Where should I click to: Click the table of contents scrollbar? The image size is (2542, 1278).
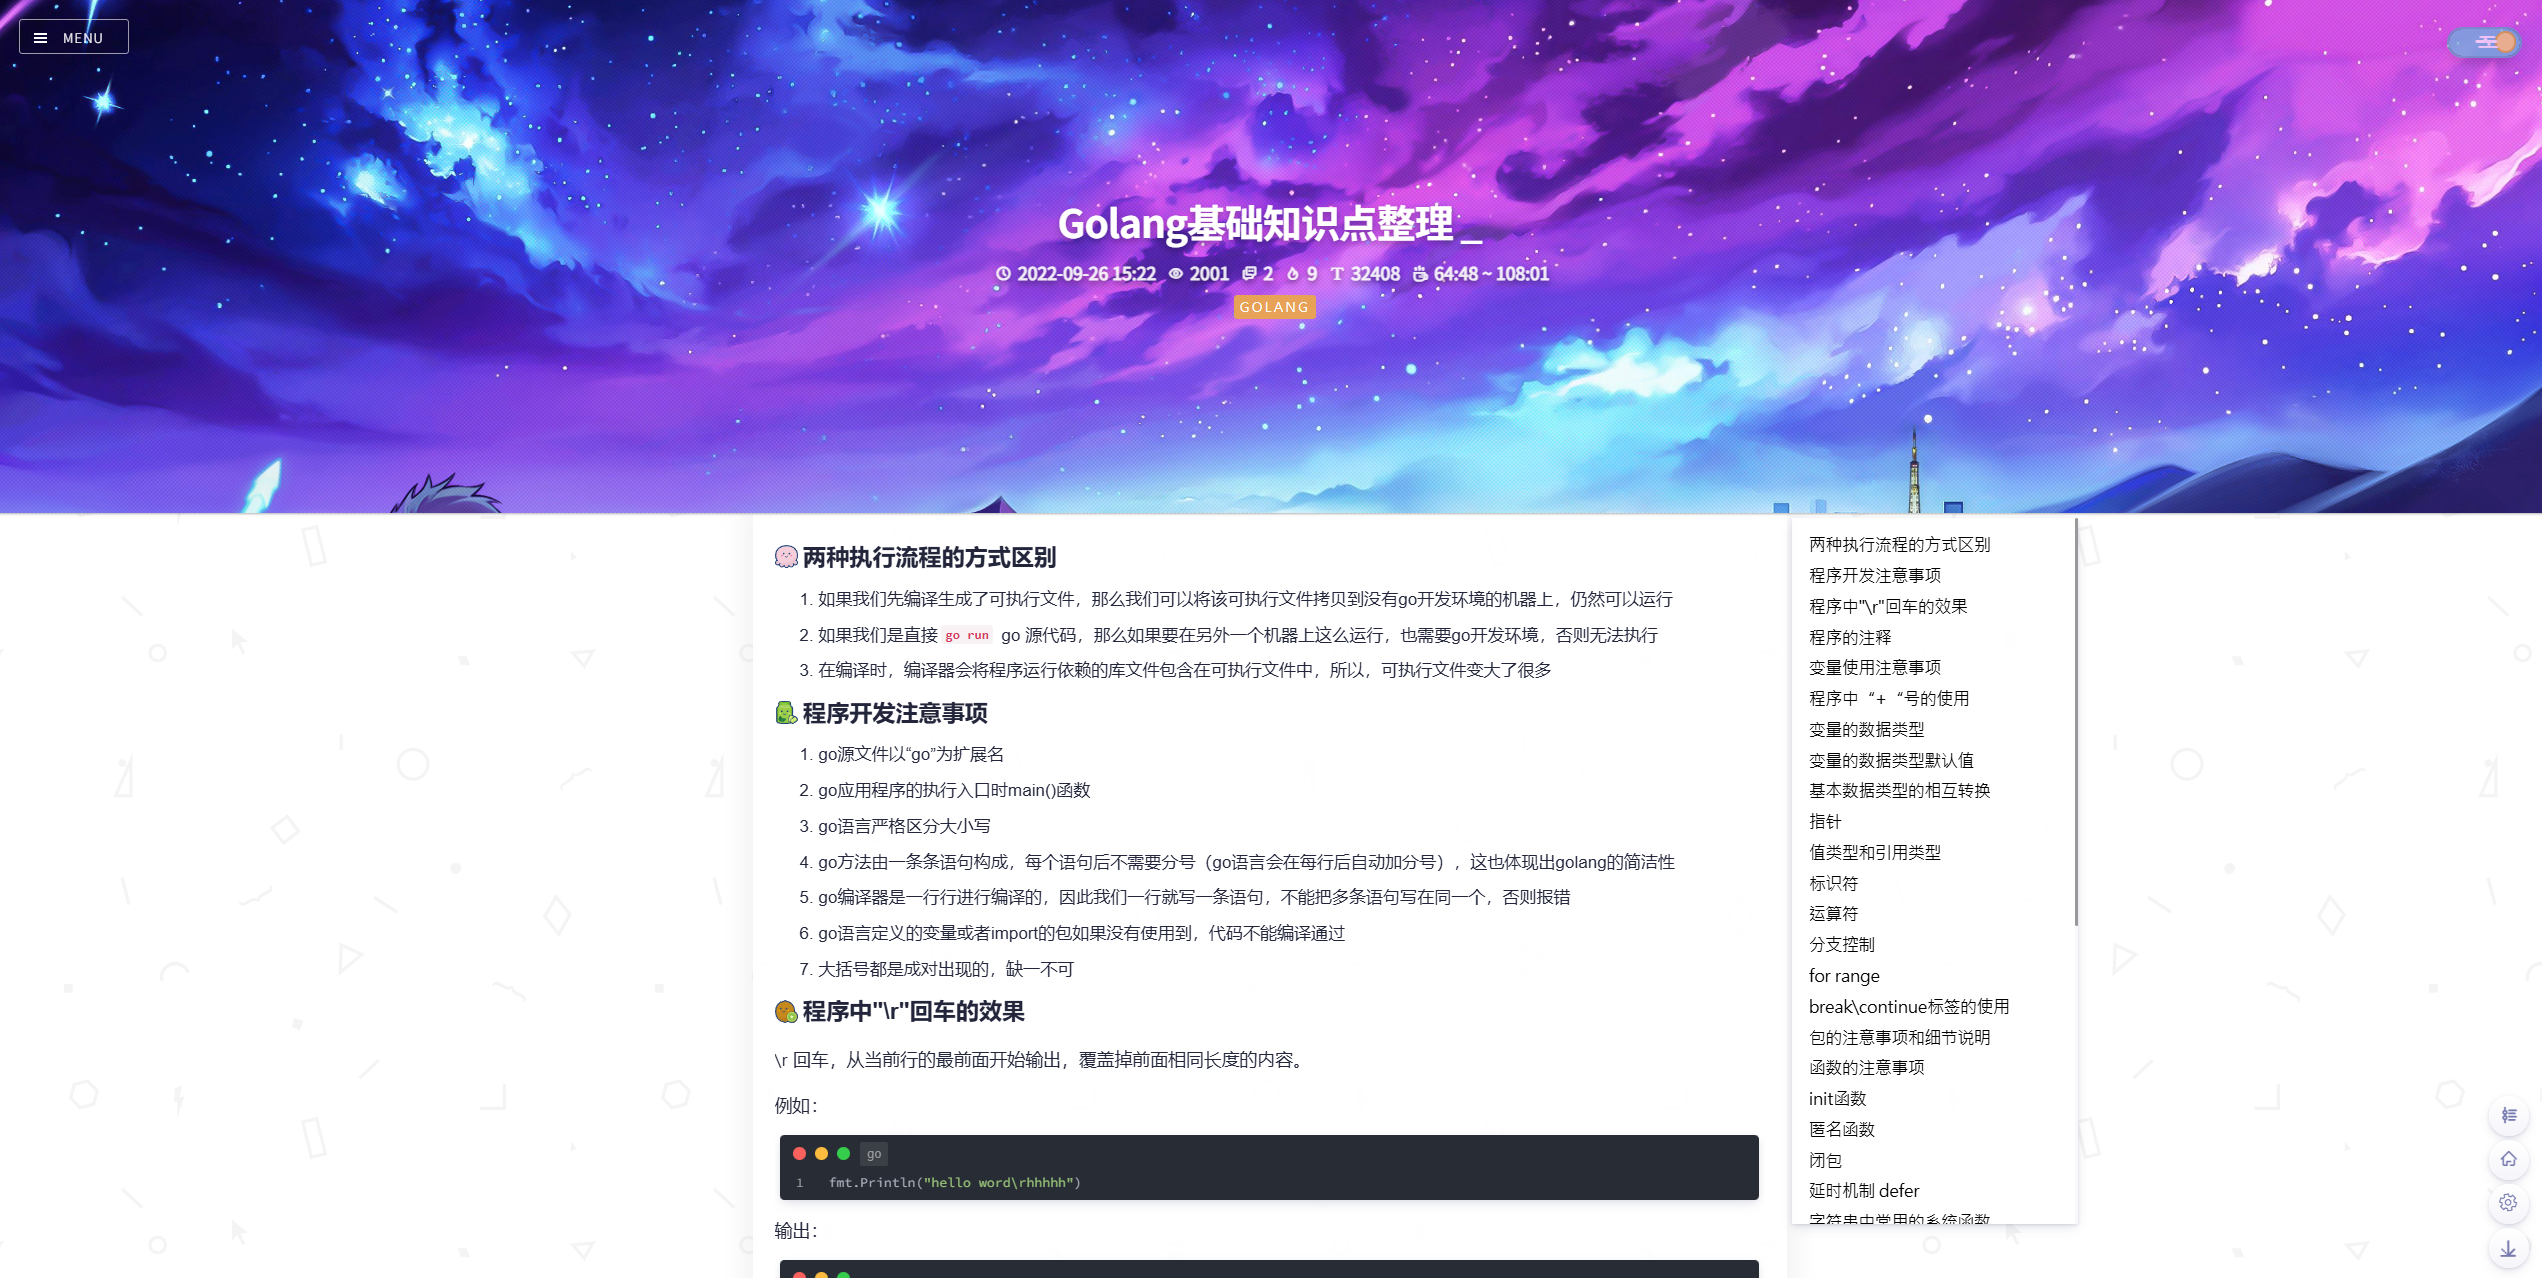click(2076, 720)
